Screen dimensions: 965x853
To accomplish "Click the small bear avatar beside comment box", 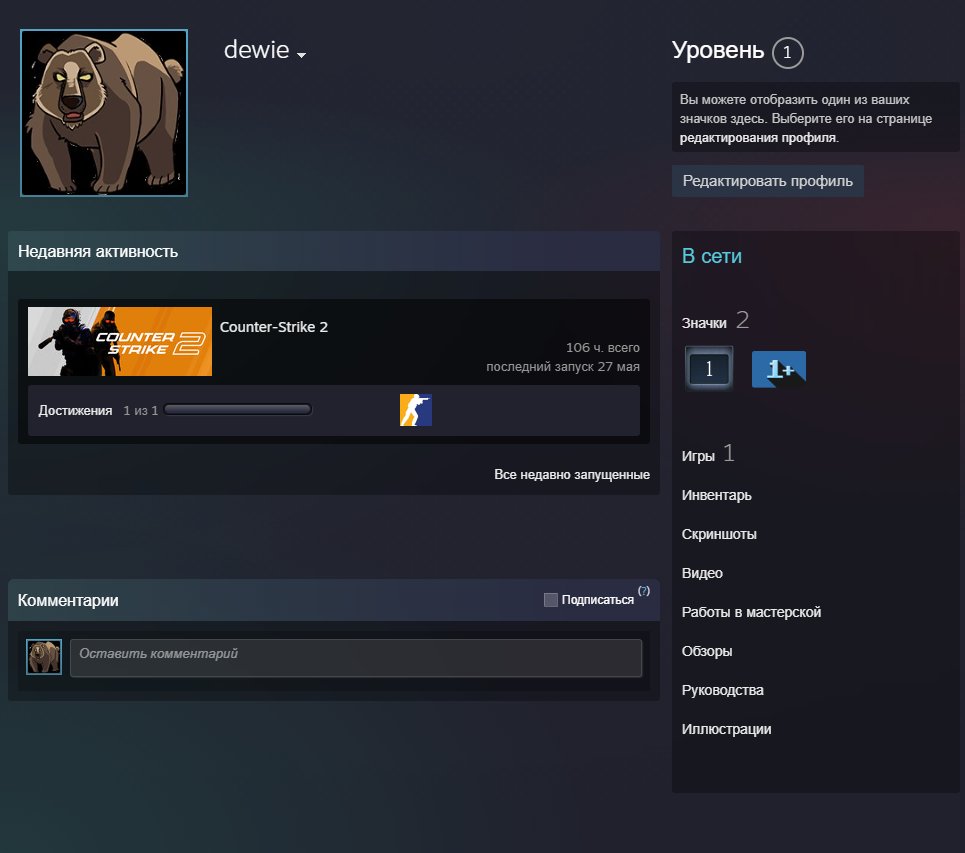I will click(x=44, y=657).
